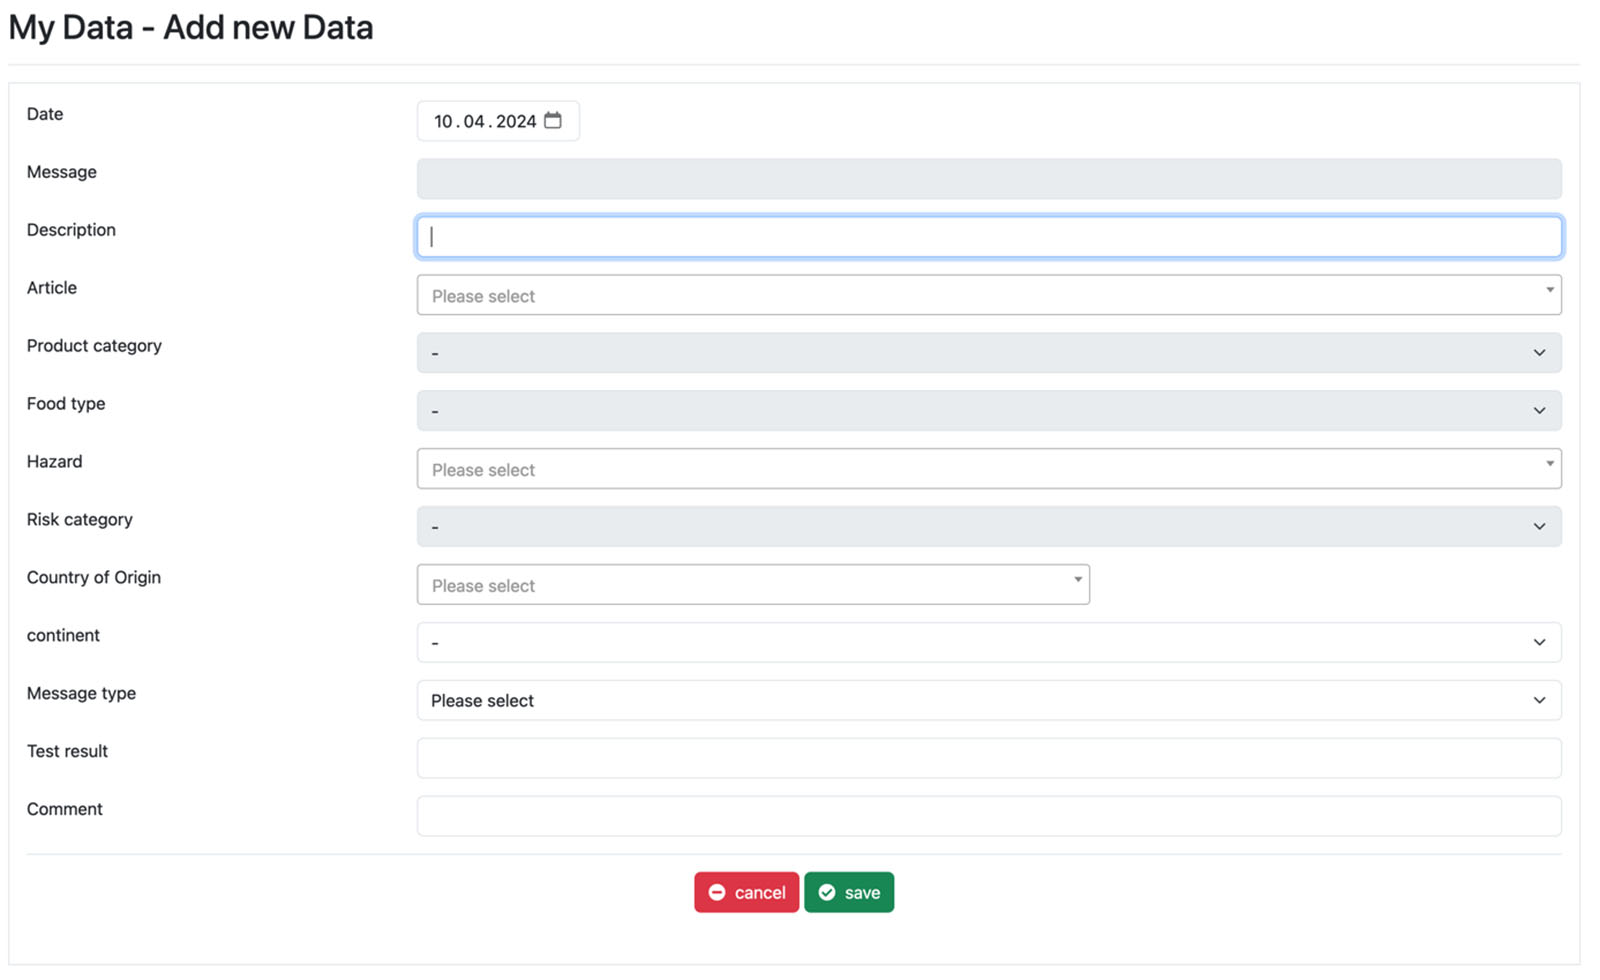Open the Hazard select box
The image size is (1600, 980).
click(988, 469)
